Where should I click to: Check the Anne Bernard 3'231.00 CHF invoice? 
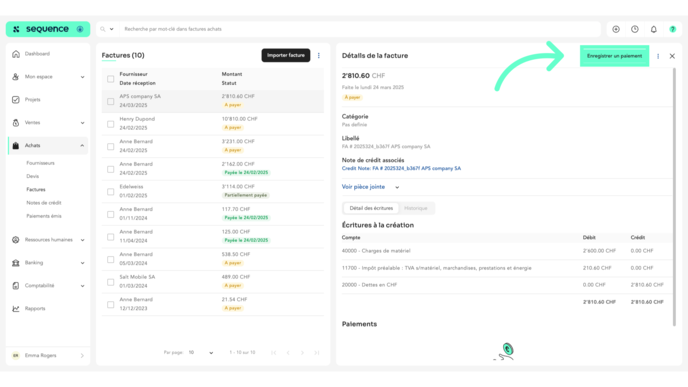click(111, 147)
